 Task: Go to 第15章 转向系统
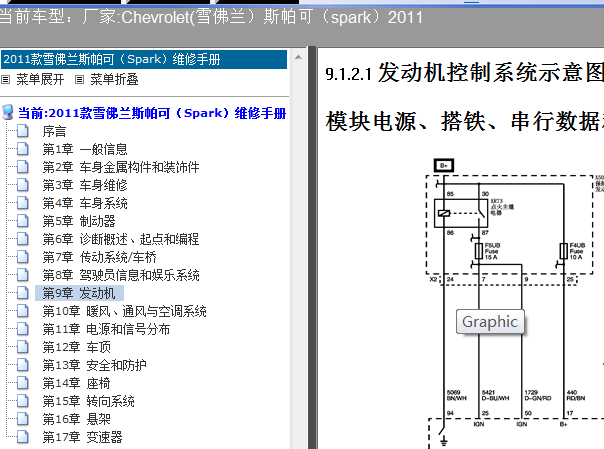89,401
